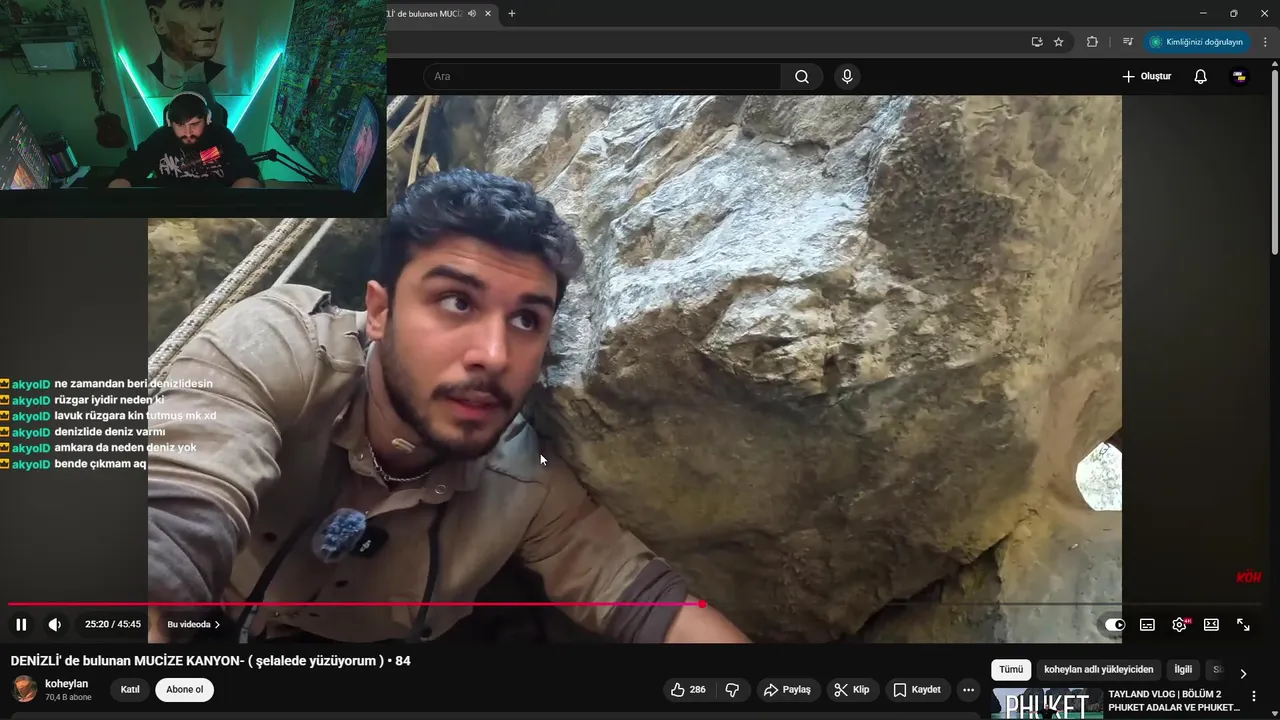Dislike the video
This screenshot has width=1280, height=720.
pyautogui.click(x=732, y=690)
